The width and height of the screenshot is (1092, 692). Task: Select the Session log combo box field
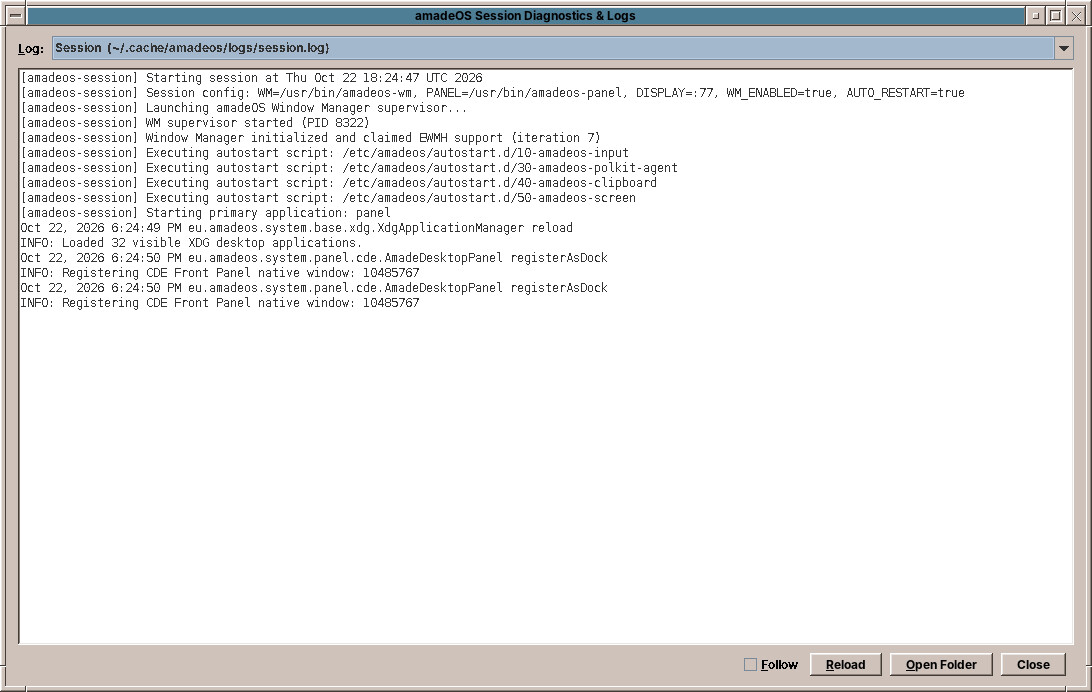(553, 48)
